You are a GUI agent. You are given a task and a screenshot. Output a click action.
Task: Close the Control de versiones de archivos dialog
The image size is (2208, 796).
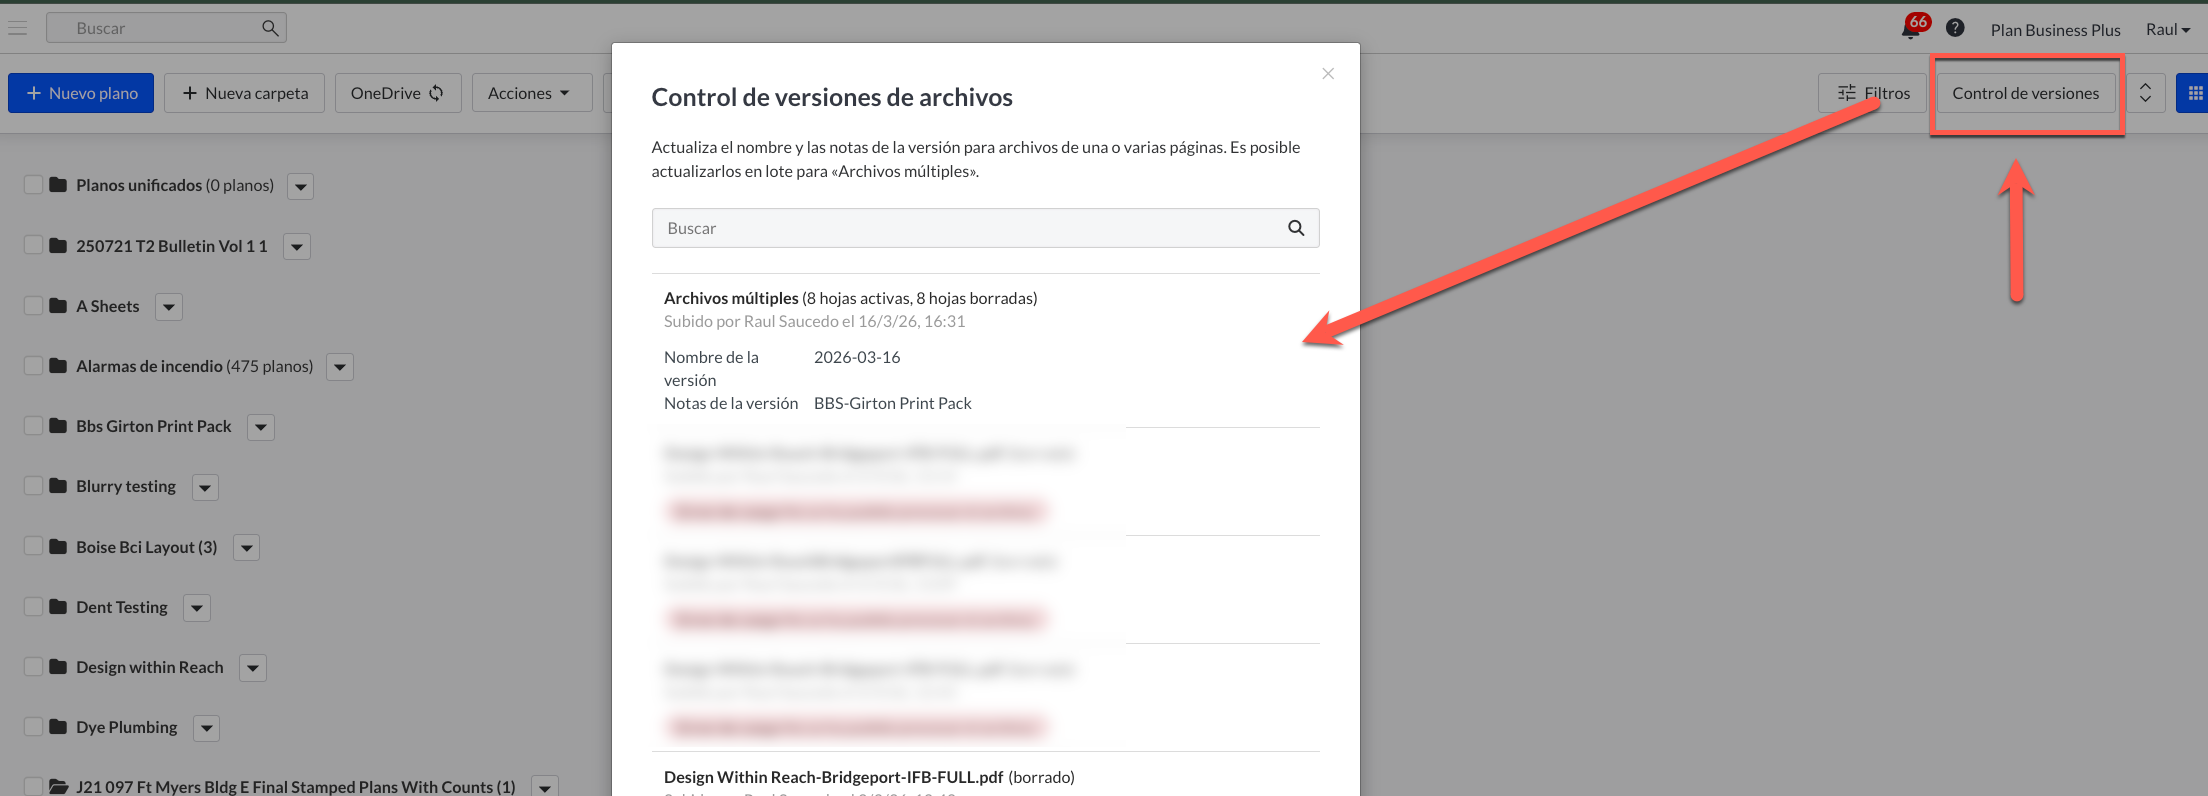[x=1327, y=74]
